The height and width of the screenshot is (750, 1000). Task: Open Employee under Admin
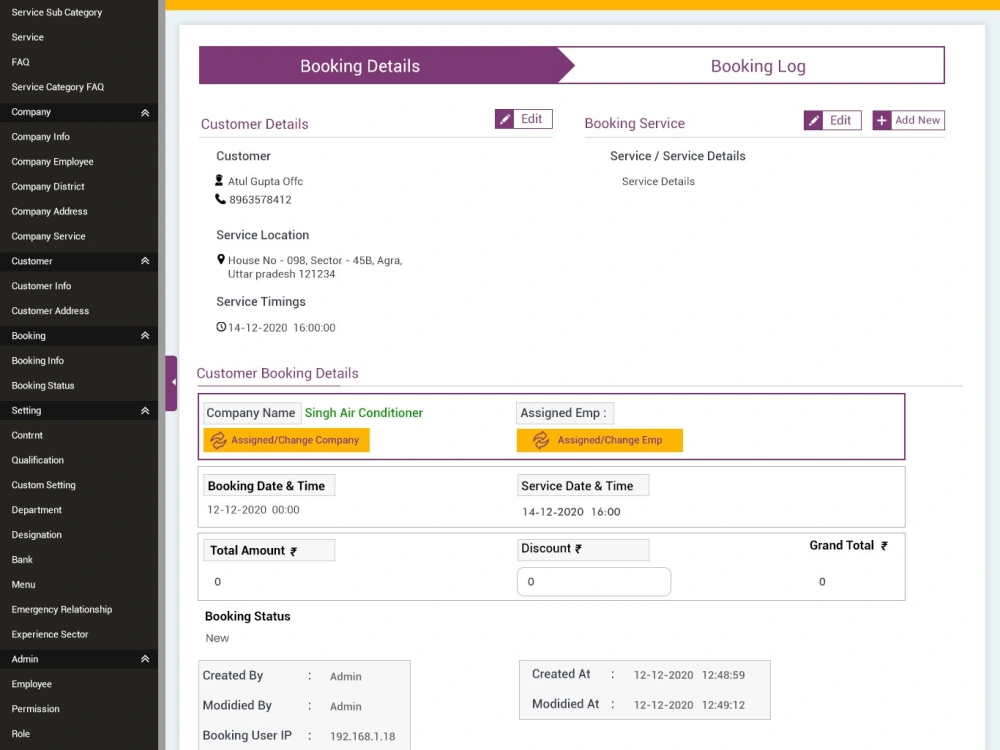pyautogui.click(x=31, y=684)
